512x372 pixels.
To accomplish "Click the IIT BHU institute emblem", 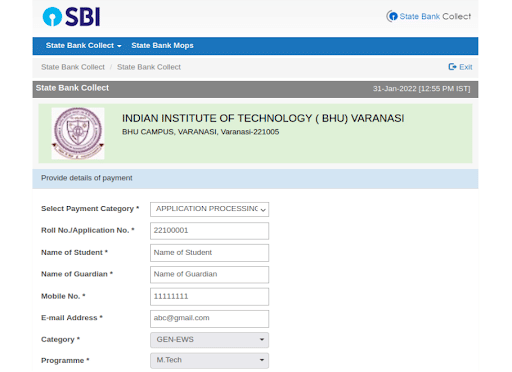I will [x=78, y=133].
